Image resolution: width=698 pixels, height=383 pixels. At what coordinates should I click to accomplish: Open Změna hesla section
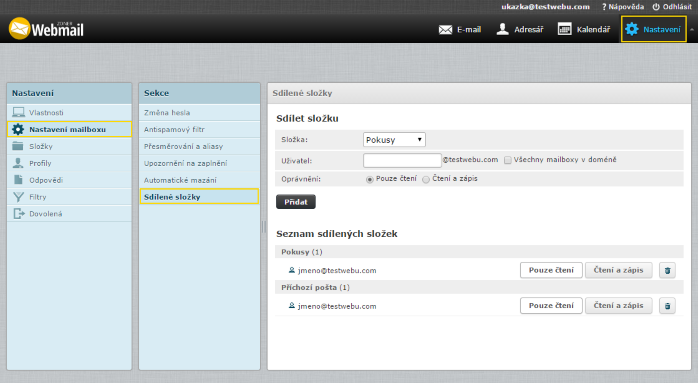199,112
